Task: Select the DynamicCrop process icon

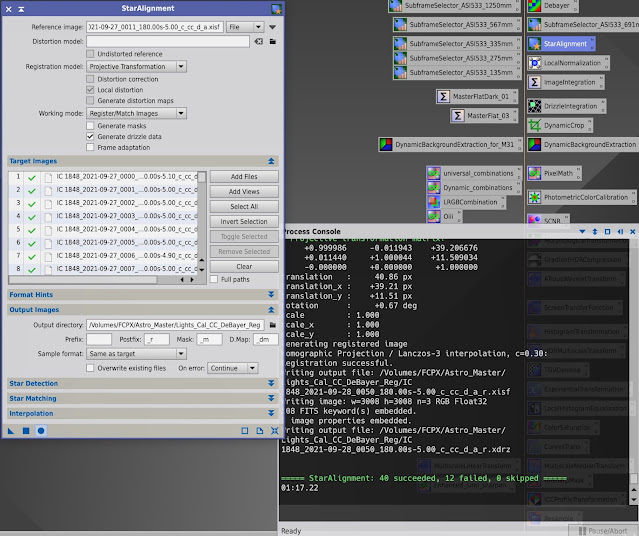Action: [560, 126]
